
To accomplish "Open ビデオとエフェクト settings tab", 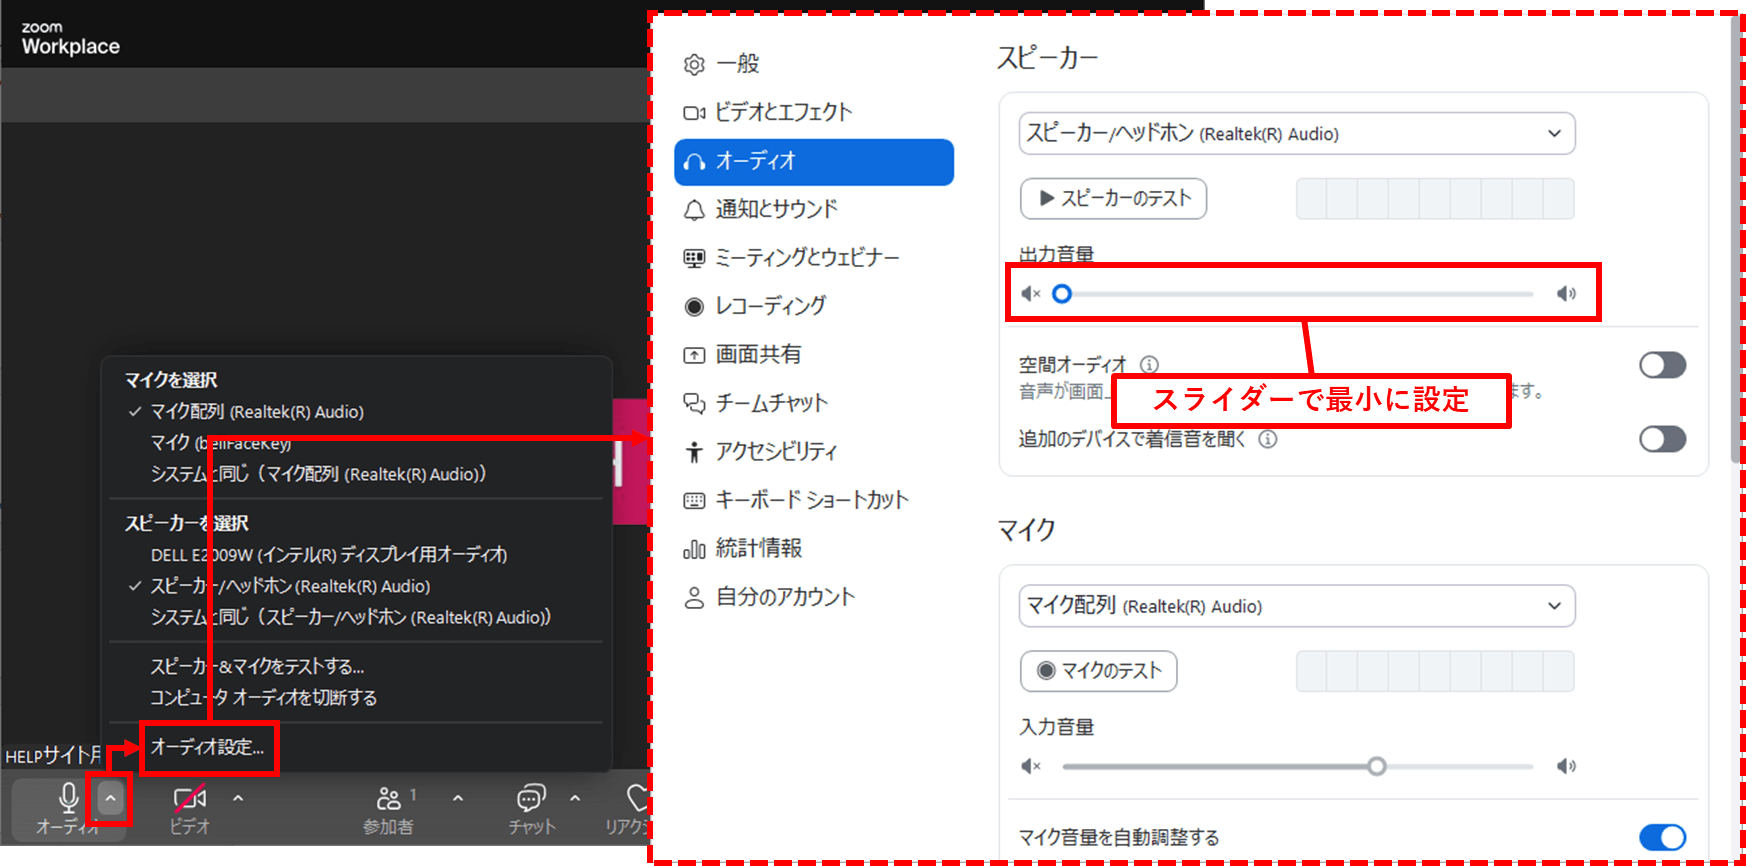I will click(x=767, y=112).
